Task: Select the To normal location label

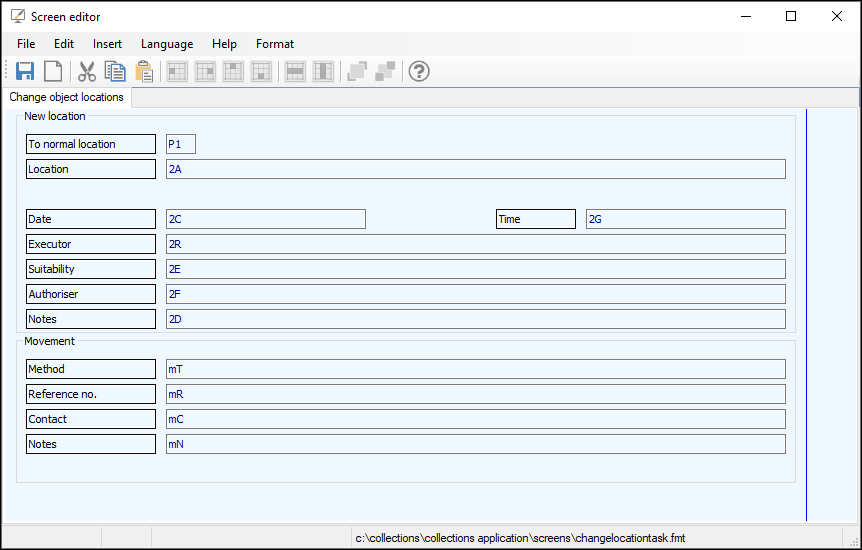Action: point(91,144)
